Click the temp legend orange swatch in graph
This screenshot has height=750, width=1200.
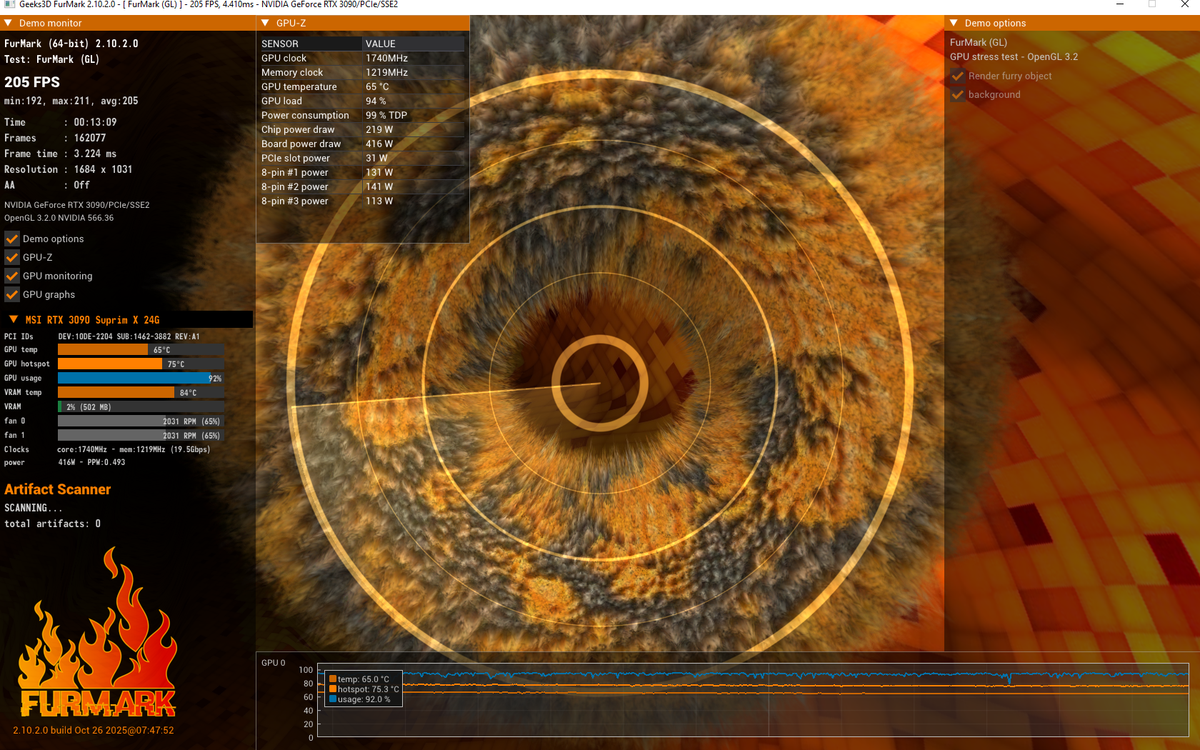pyautogui.click(x=333, y=679)
